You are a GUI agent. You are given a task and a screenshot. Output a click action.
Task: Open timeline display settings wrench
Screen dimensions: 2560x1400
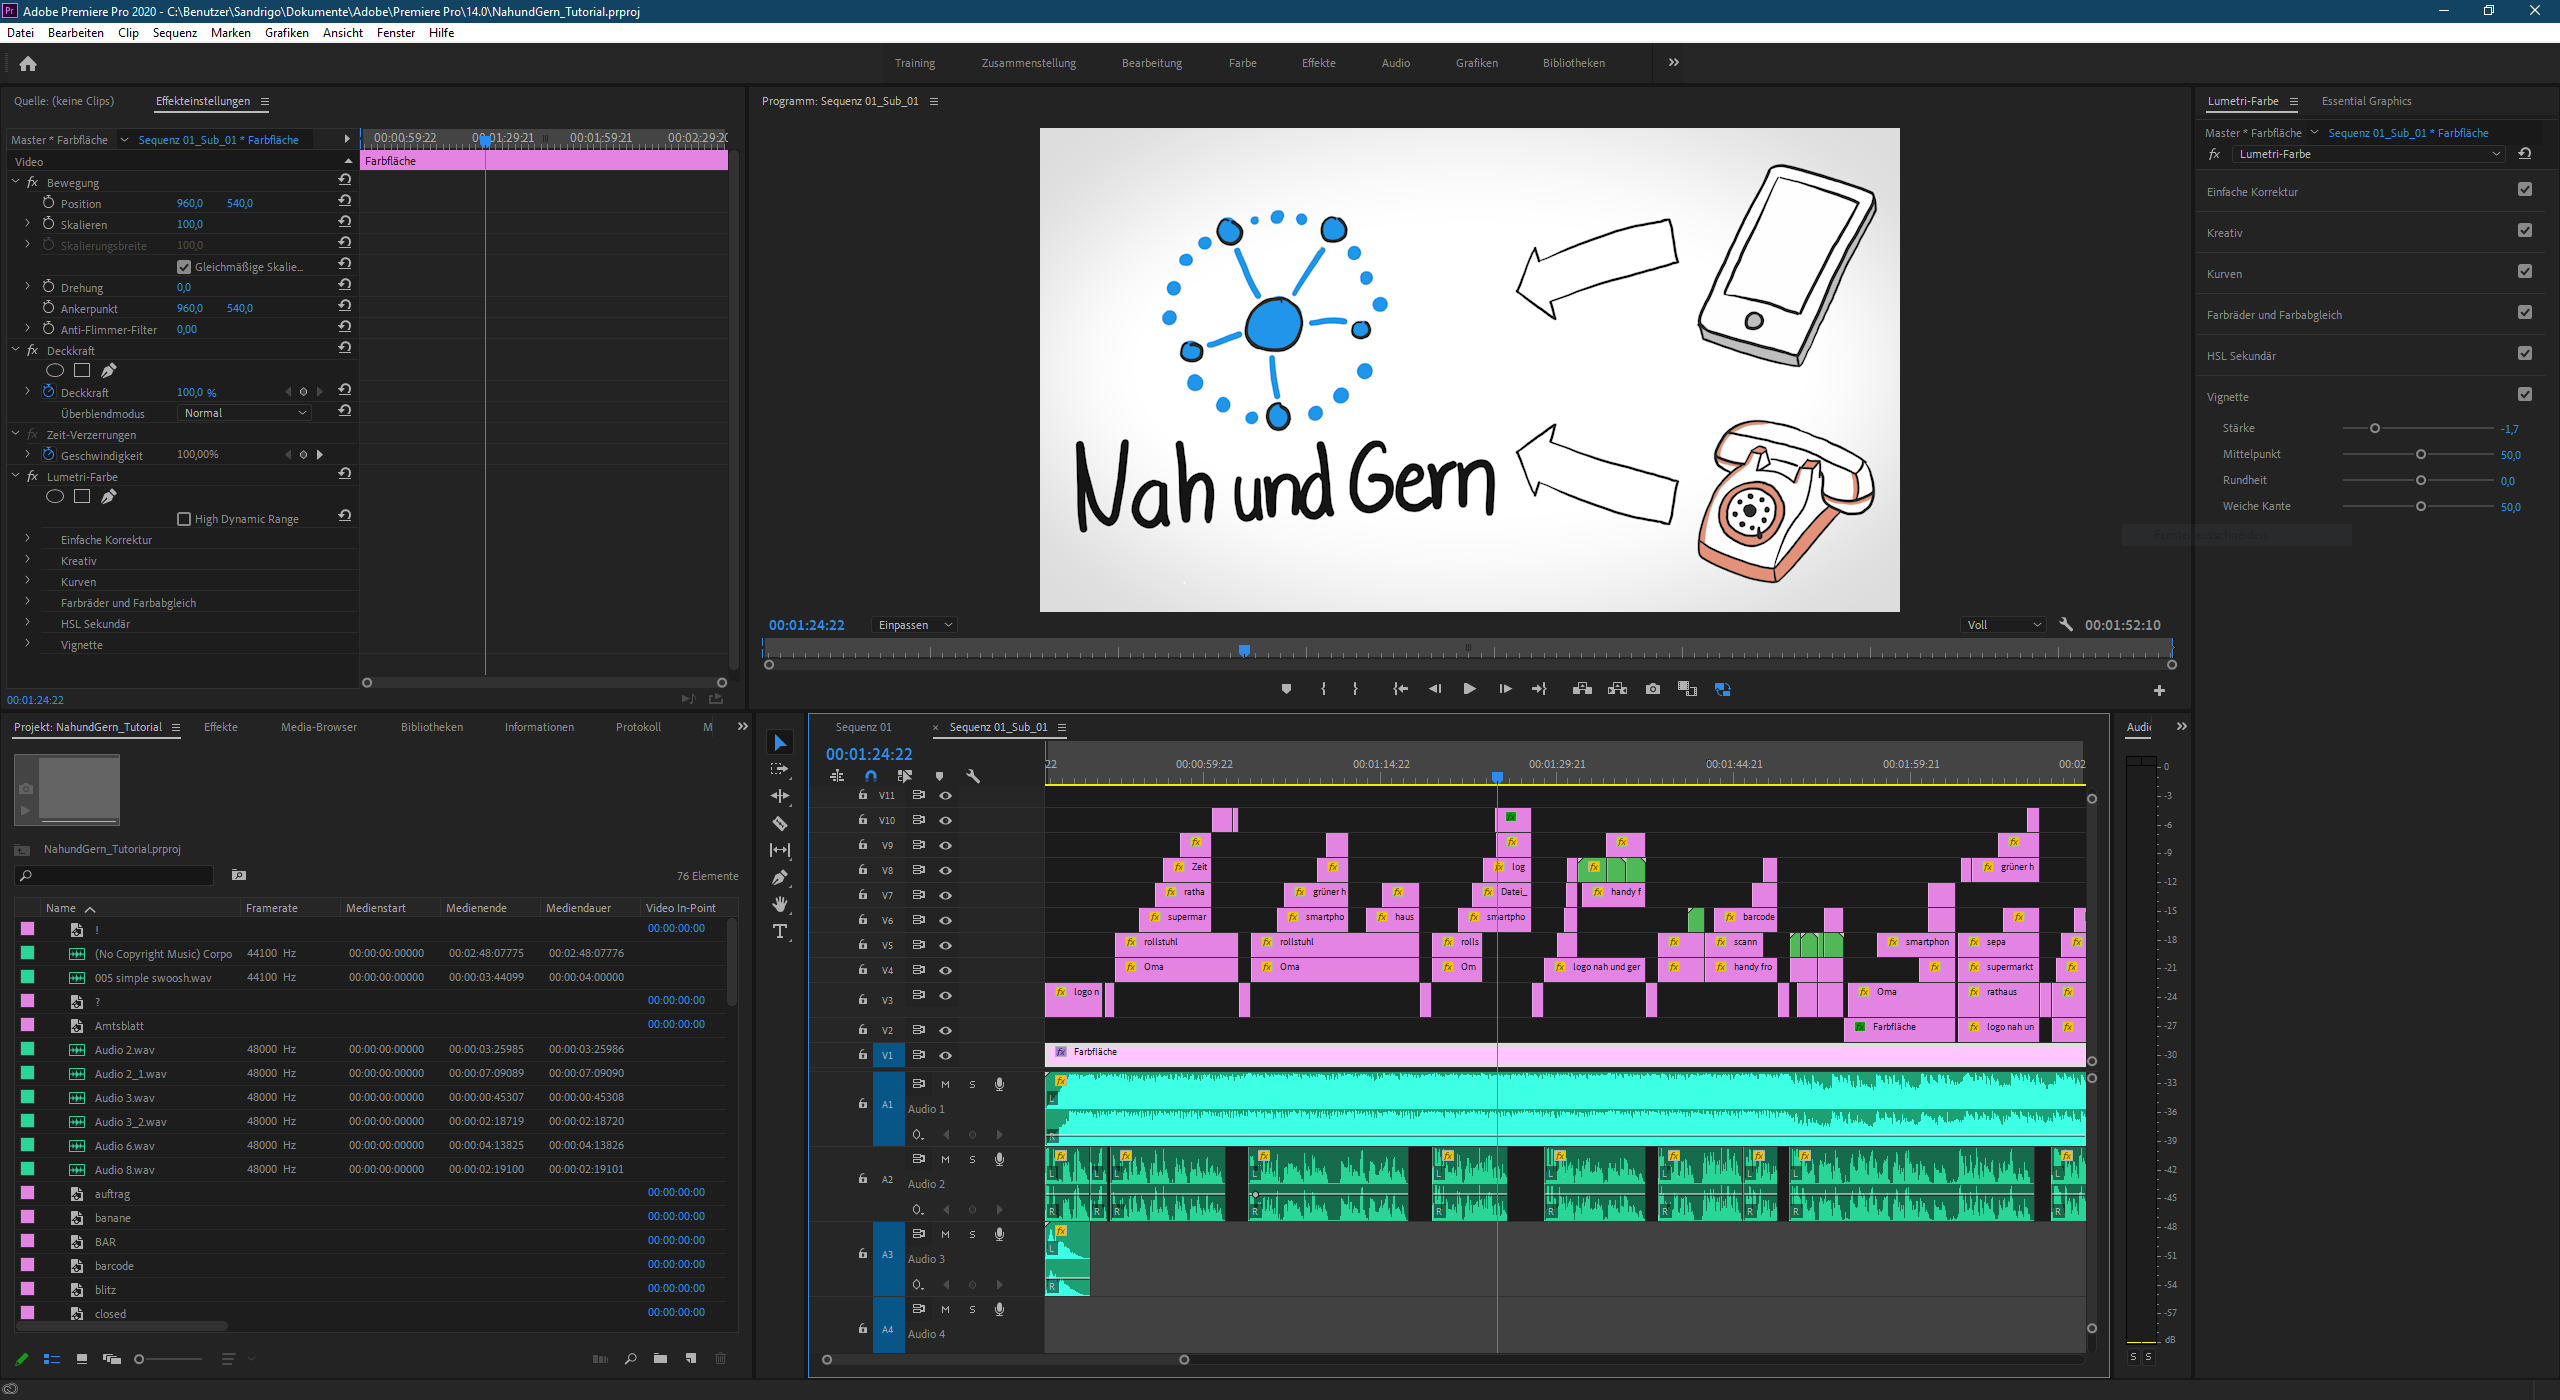[973, 776]
